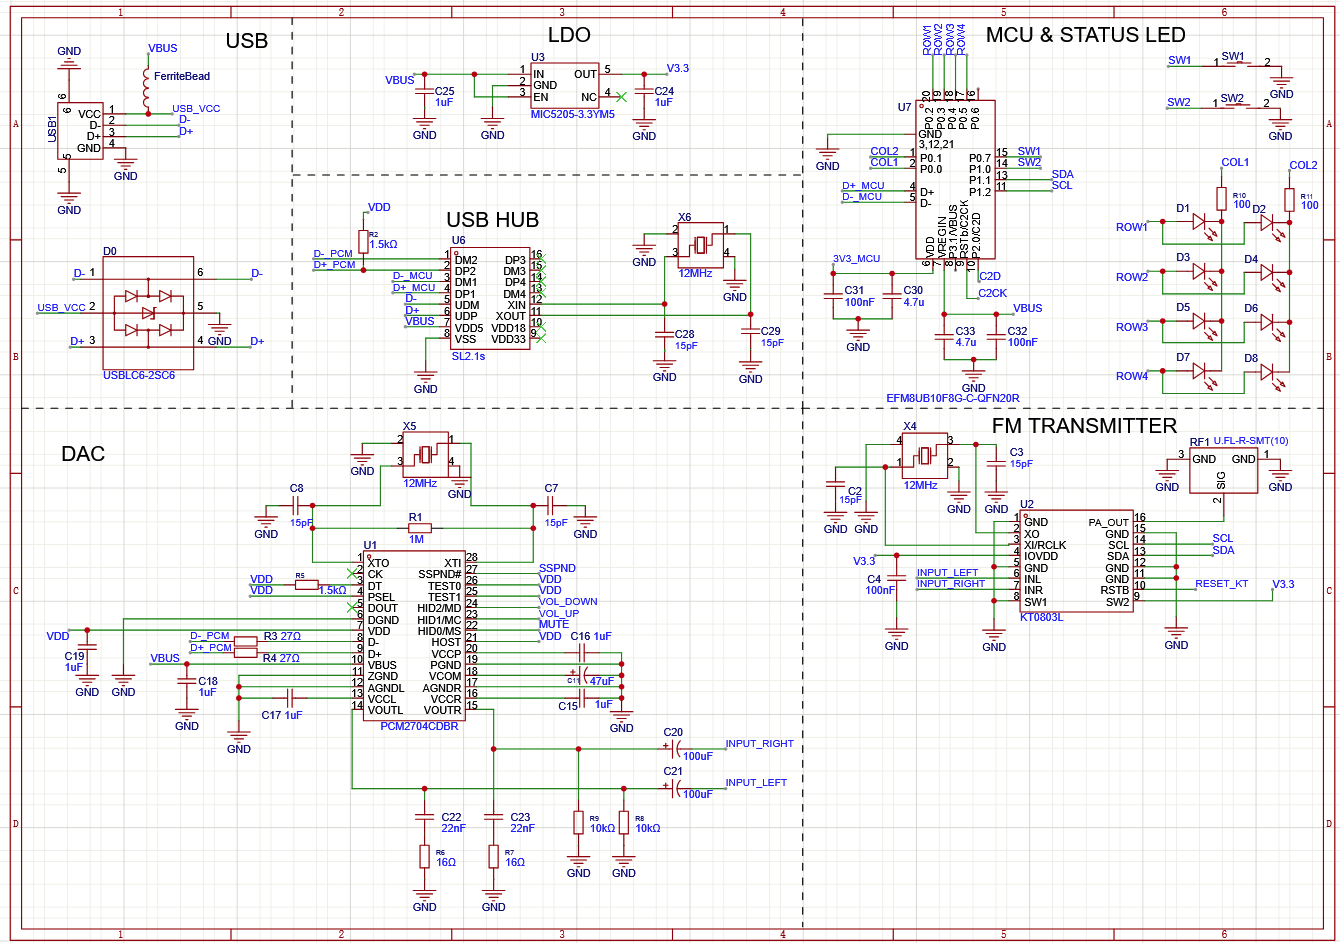
Task: Select the R6 16Ω resistor symbol
Action: pyautogui.click(x=425, y=857)
